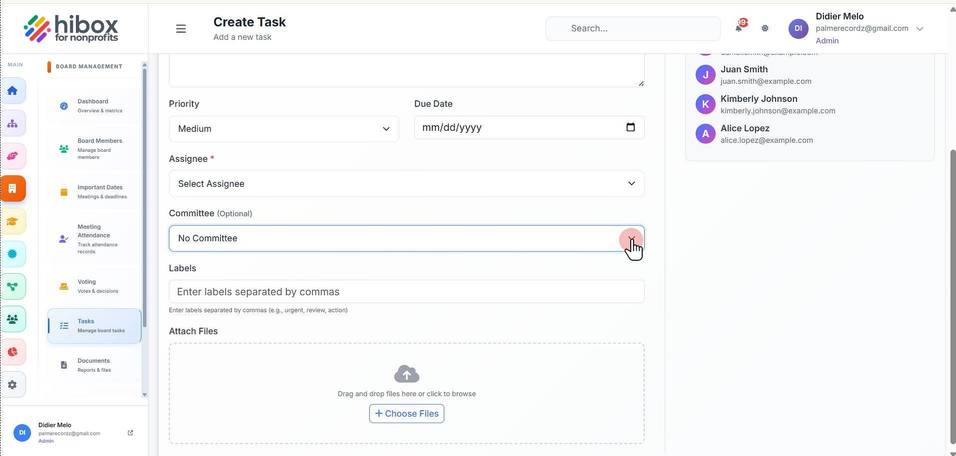Click alice.lopez@example.com text
Image resolution: width=956 pixels, height=456 pixels.
pyautogui.click(x=766, y=140)
